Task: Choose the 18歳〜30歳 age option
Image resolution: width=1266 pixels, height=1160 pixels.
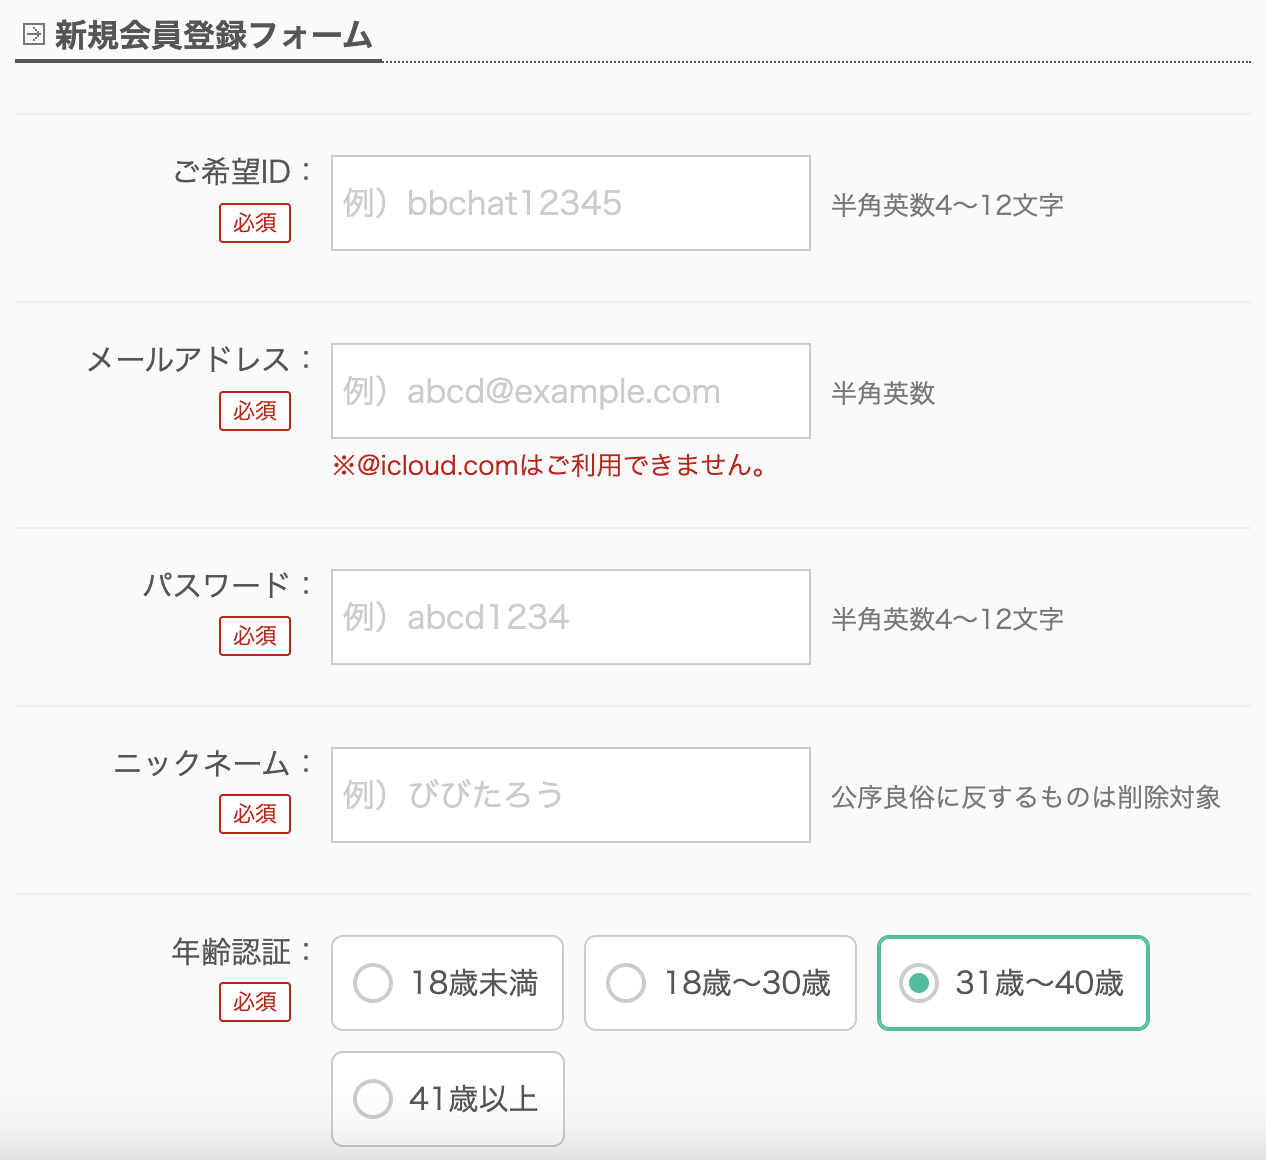Action: tap(626, 983)
